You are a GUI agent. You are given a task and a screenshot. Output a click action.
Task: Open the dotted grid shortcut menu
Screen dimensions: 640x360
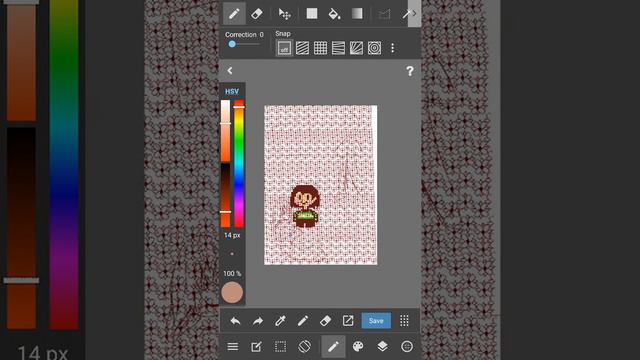tap(404, 321)
